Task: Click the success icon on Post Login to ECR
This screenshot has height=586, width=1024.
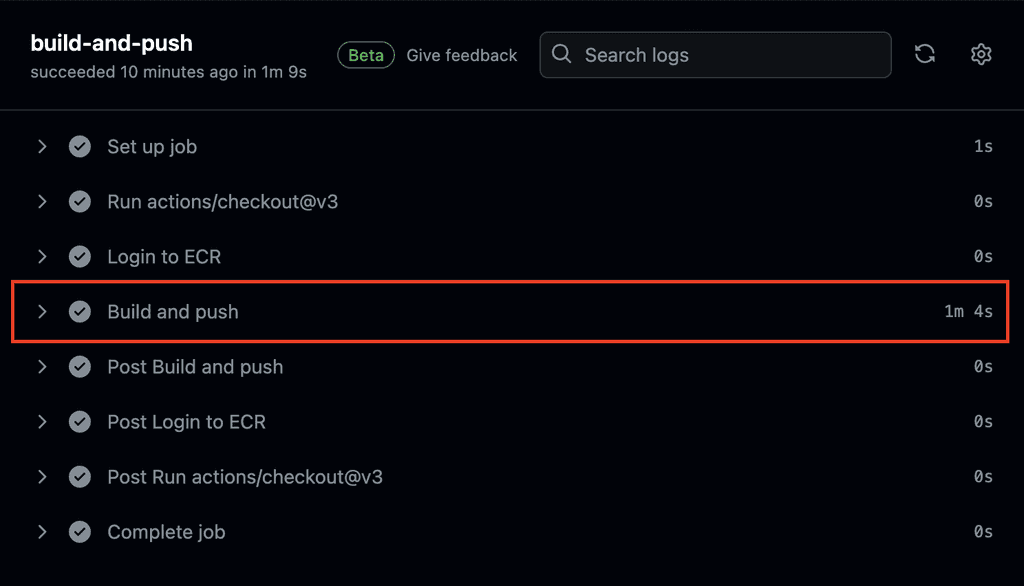Action: (x=80, y=421)
